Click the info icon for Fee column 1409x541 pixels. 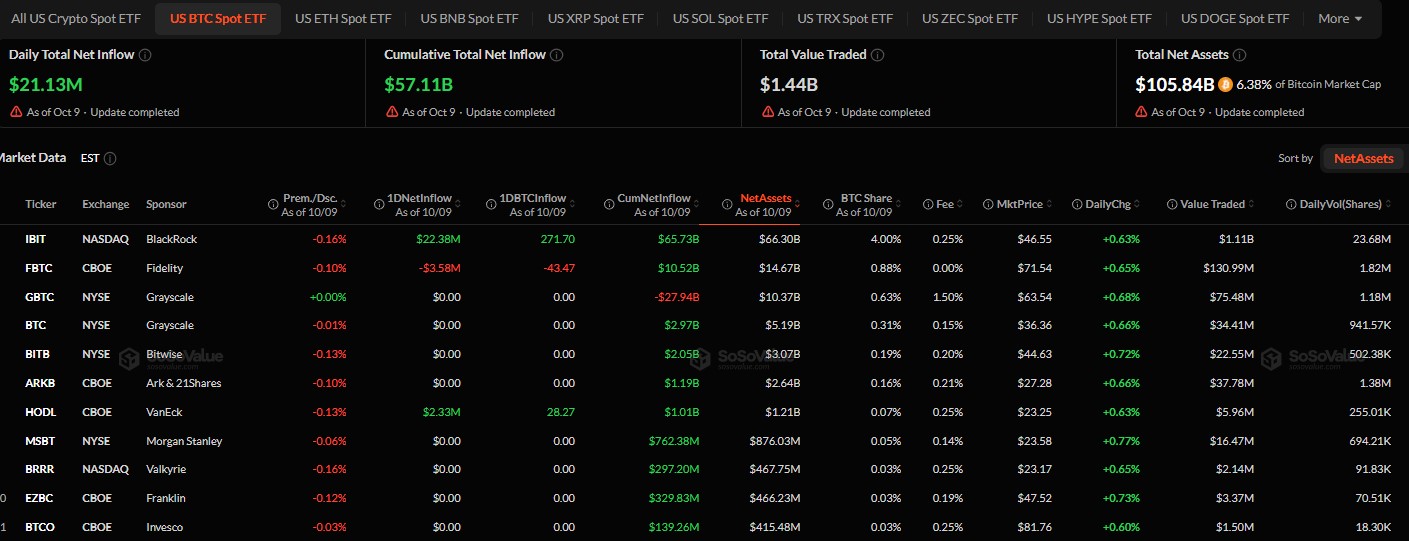click(927, 204)
